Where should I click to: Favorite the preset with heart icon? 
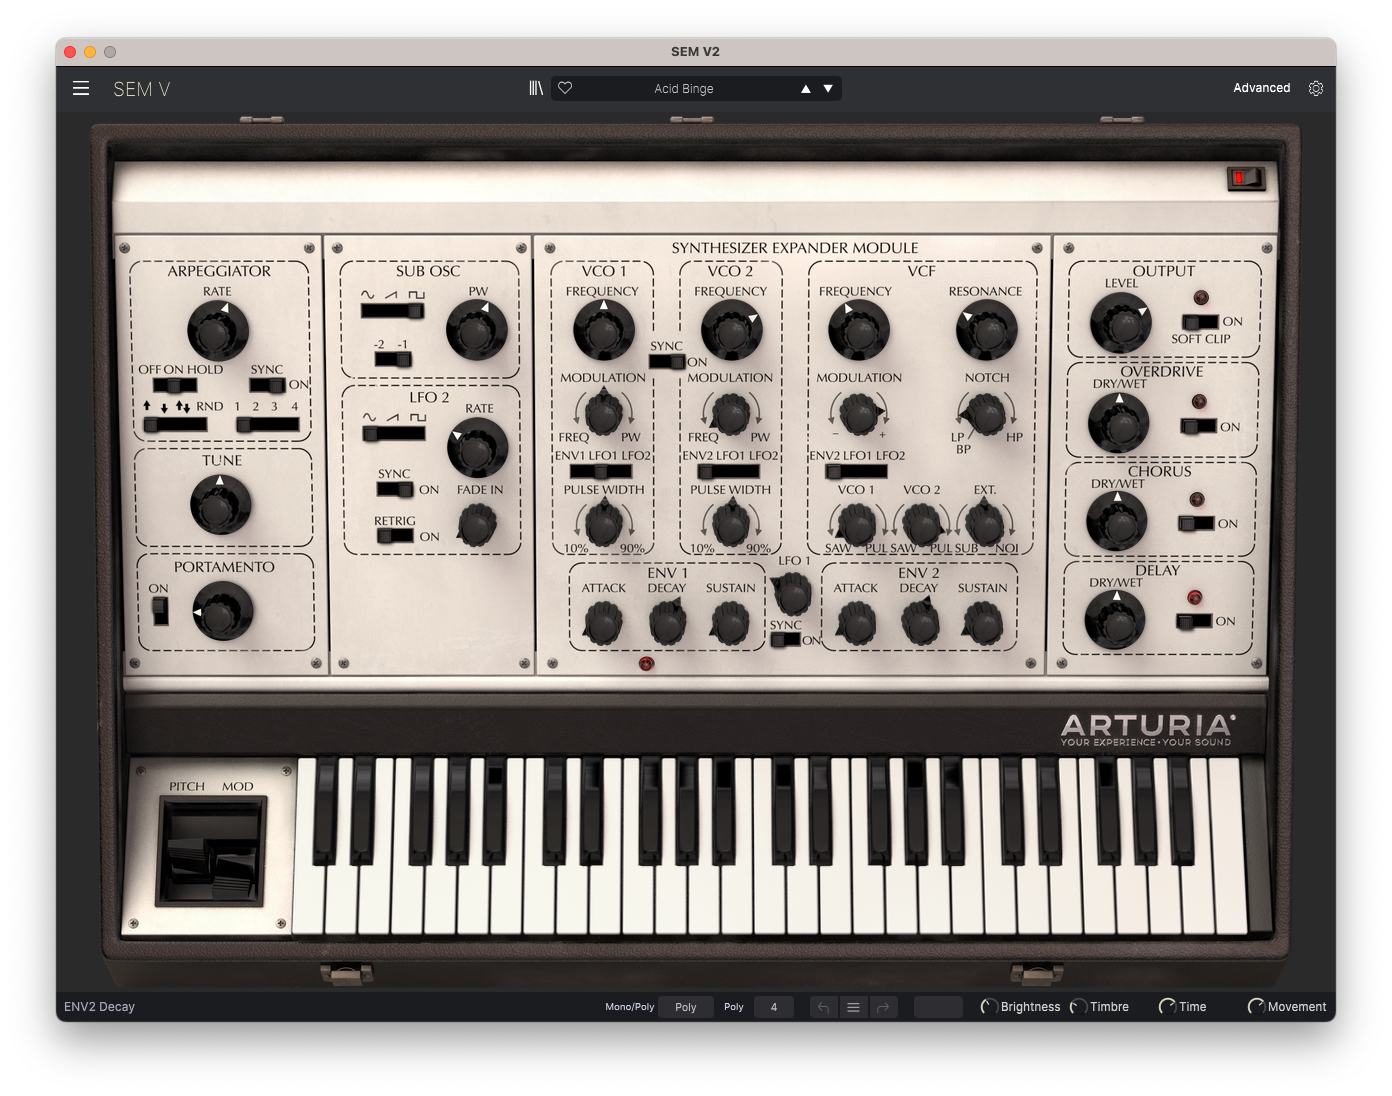tap(565, 88)
